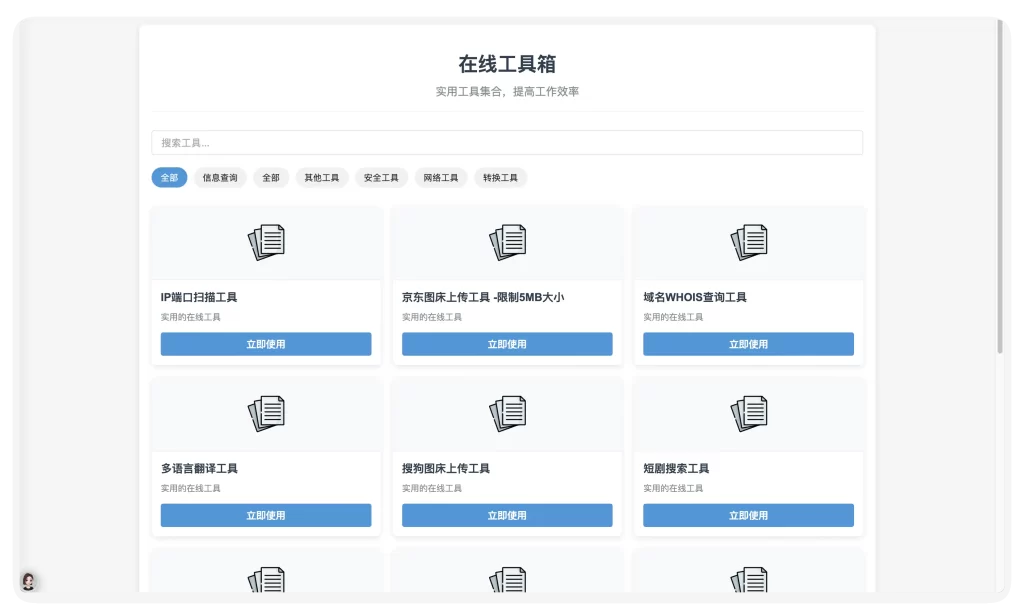The height and width of the screenshot is (612, 1024).
Task: Click the 短剧搜索工具 title
Action: coord(676,468)
